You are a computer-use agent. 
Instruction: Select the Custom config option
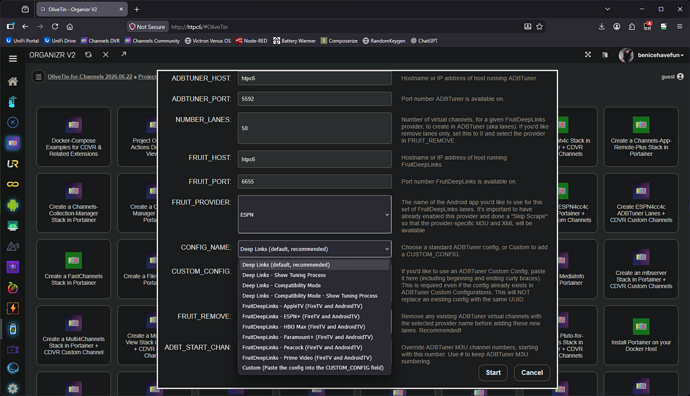click(x=314, y=368)
